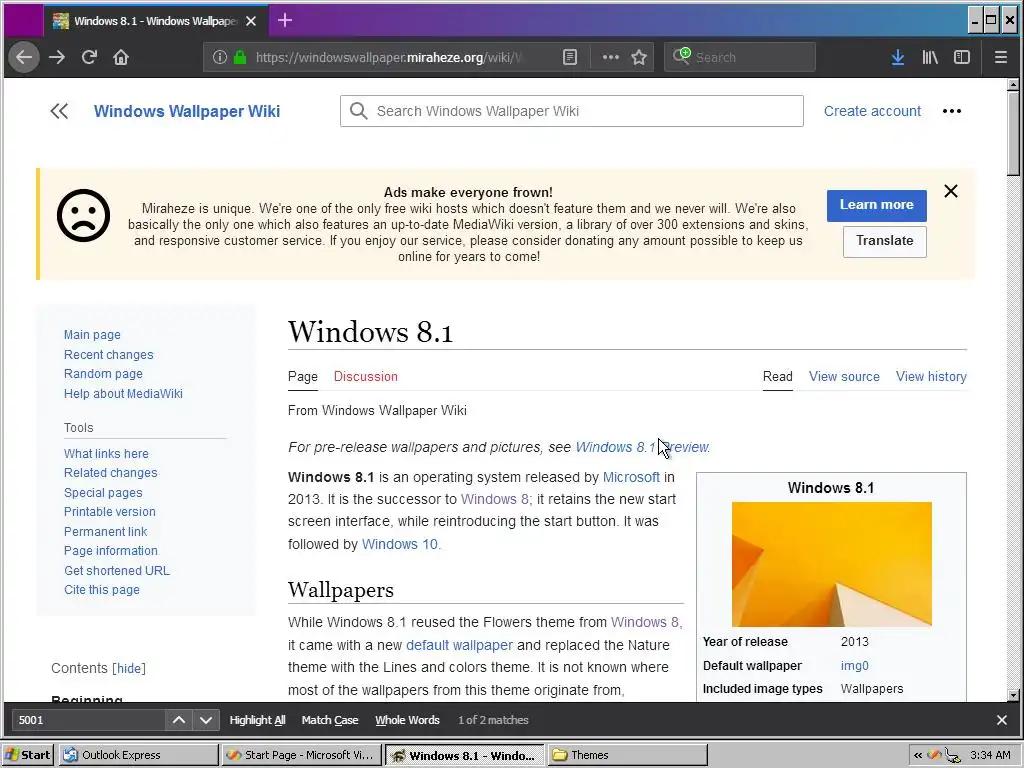Open the Firefox home page

(121, 57)
